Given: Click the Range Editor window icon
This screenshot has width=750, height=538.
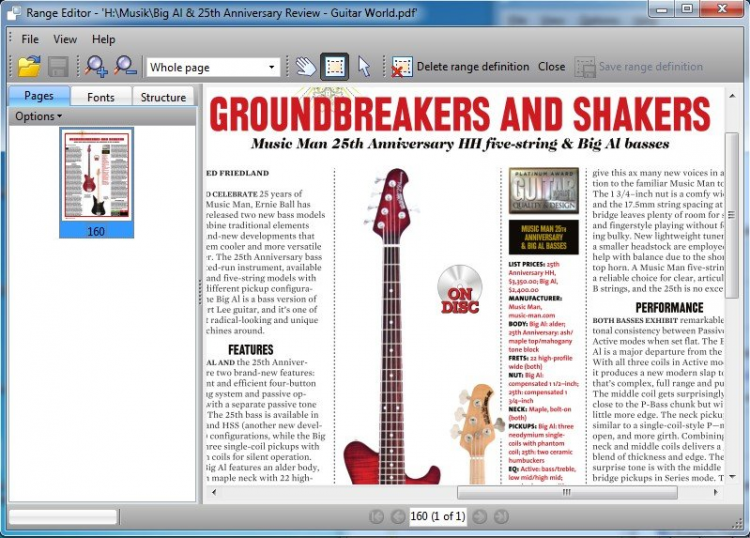Looking at the screenshot, I should coord(13,13).
